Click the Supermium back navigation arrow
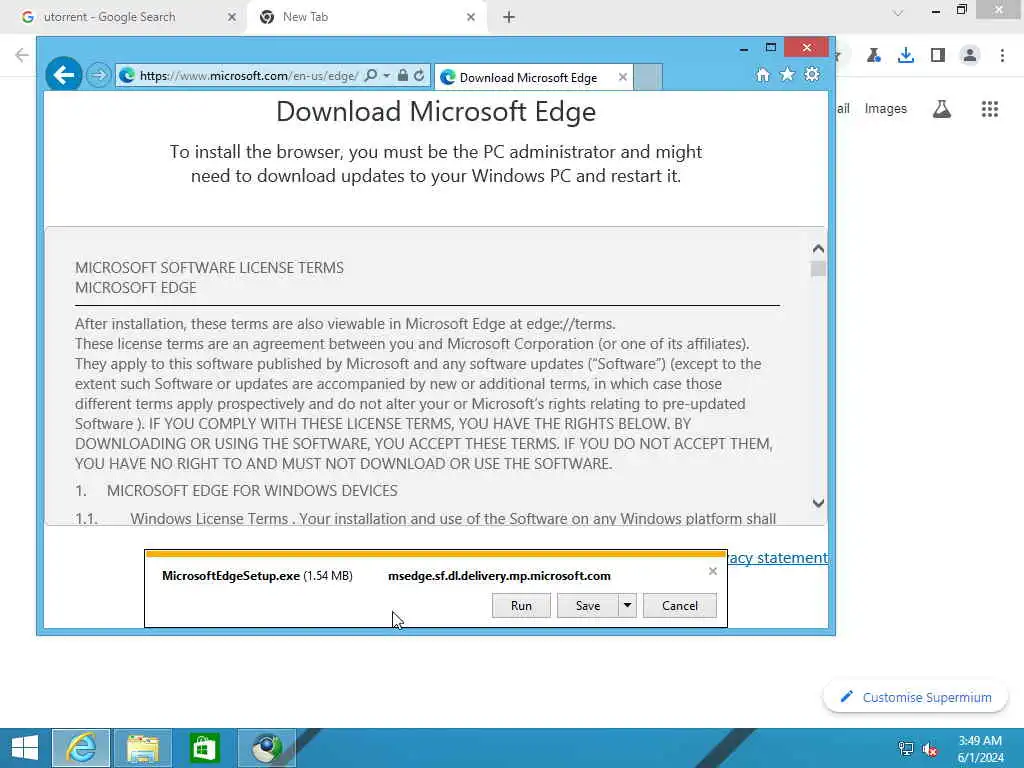 tap(22, 56)
